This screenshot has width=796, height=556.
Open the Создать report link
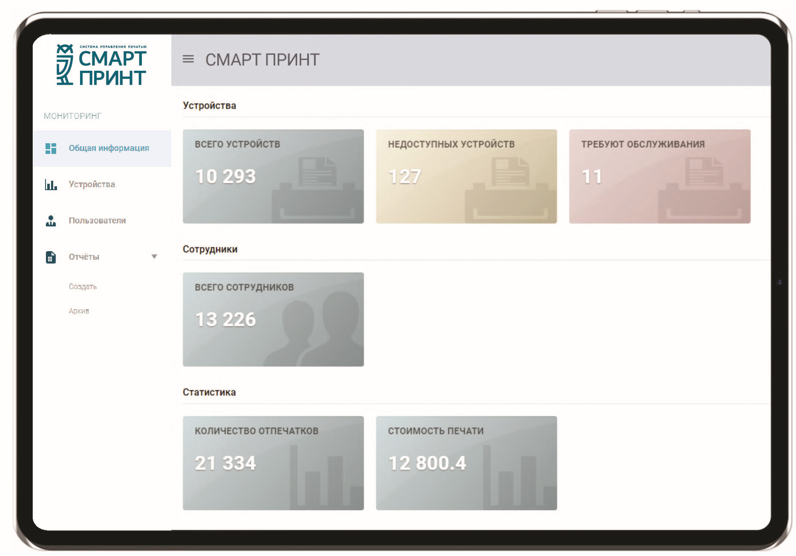[x=83, y=287]
